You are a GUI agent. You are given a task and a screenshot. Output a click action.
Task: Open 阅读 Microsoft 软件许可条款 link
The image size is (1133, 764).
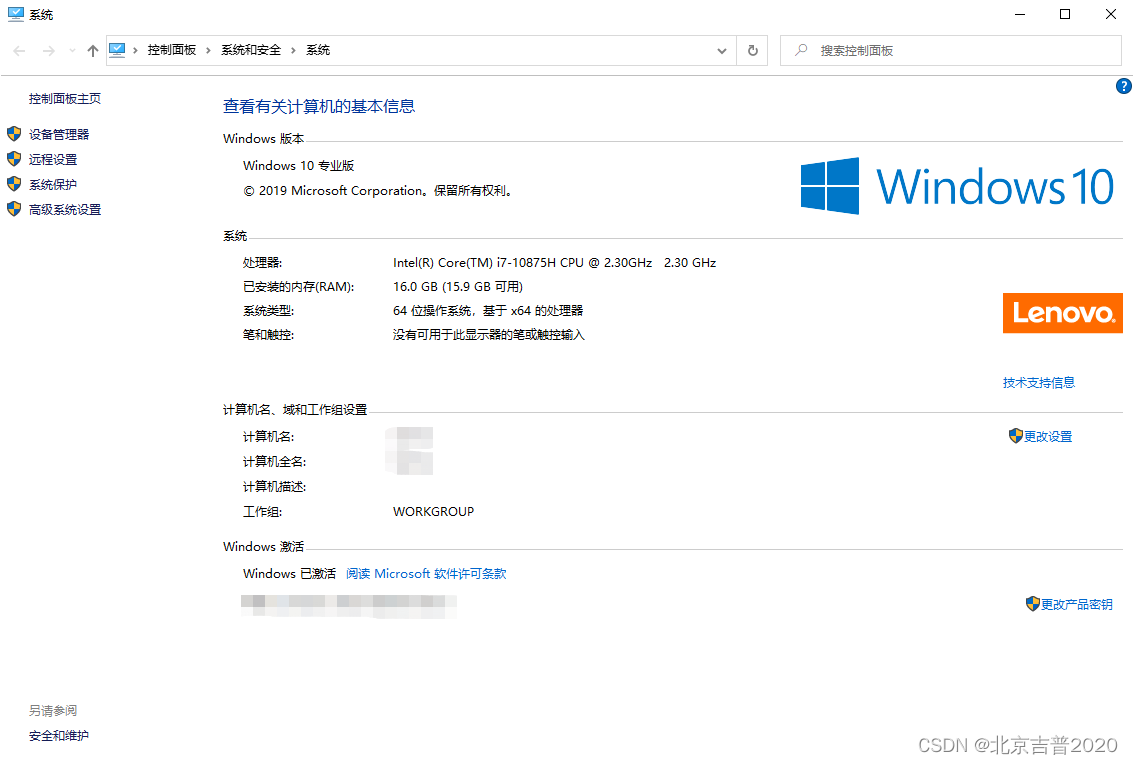426,574
